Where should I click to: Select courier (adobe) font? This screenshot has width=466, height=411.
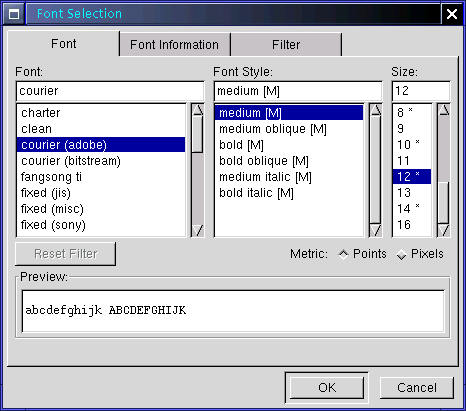101,145
